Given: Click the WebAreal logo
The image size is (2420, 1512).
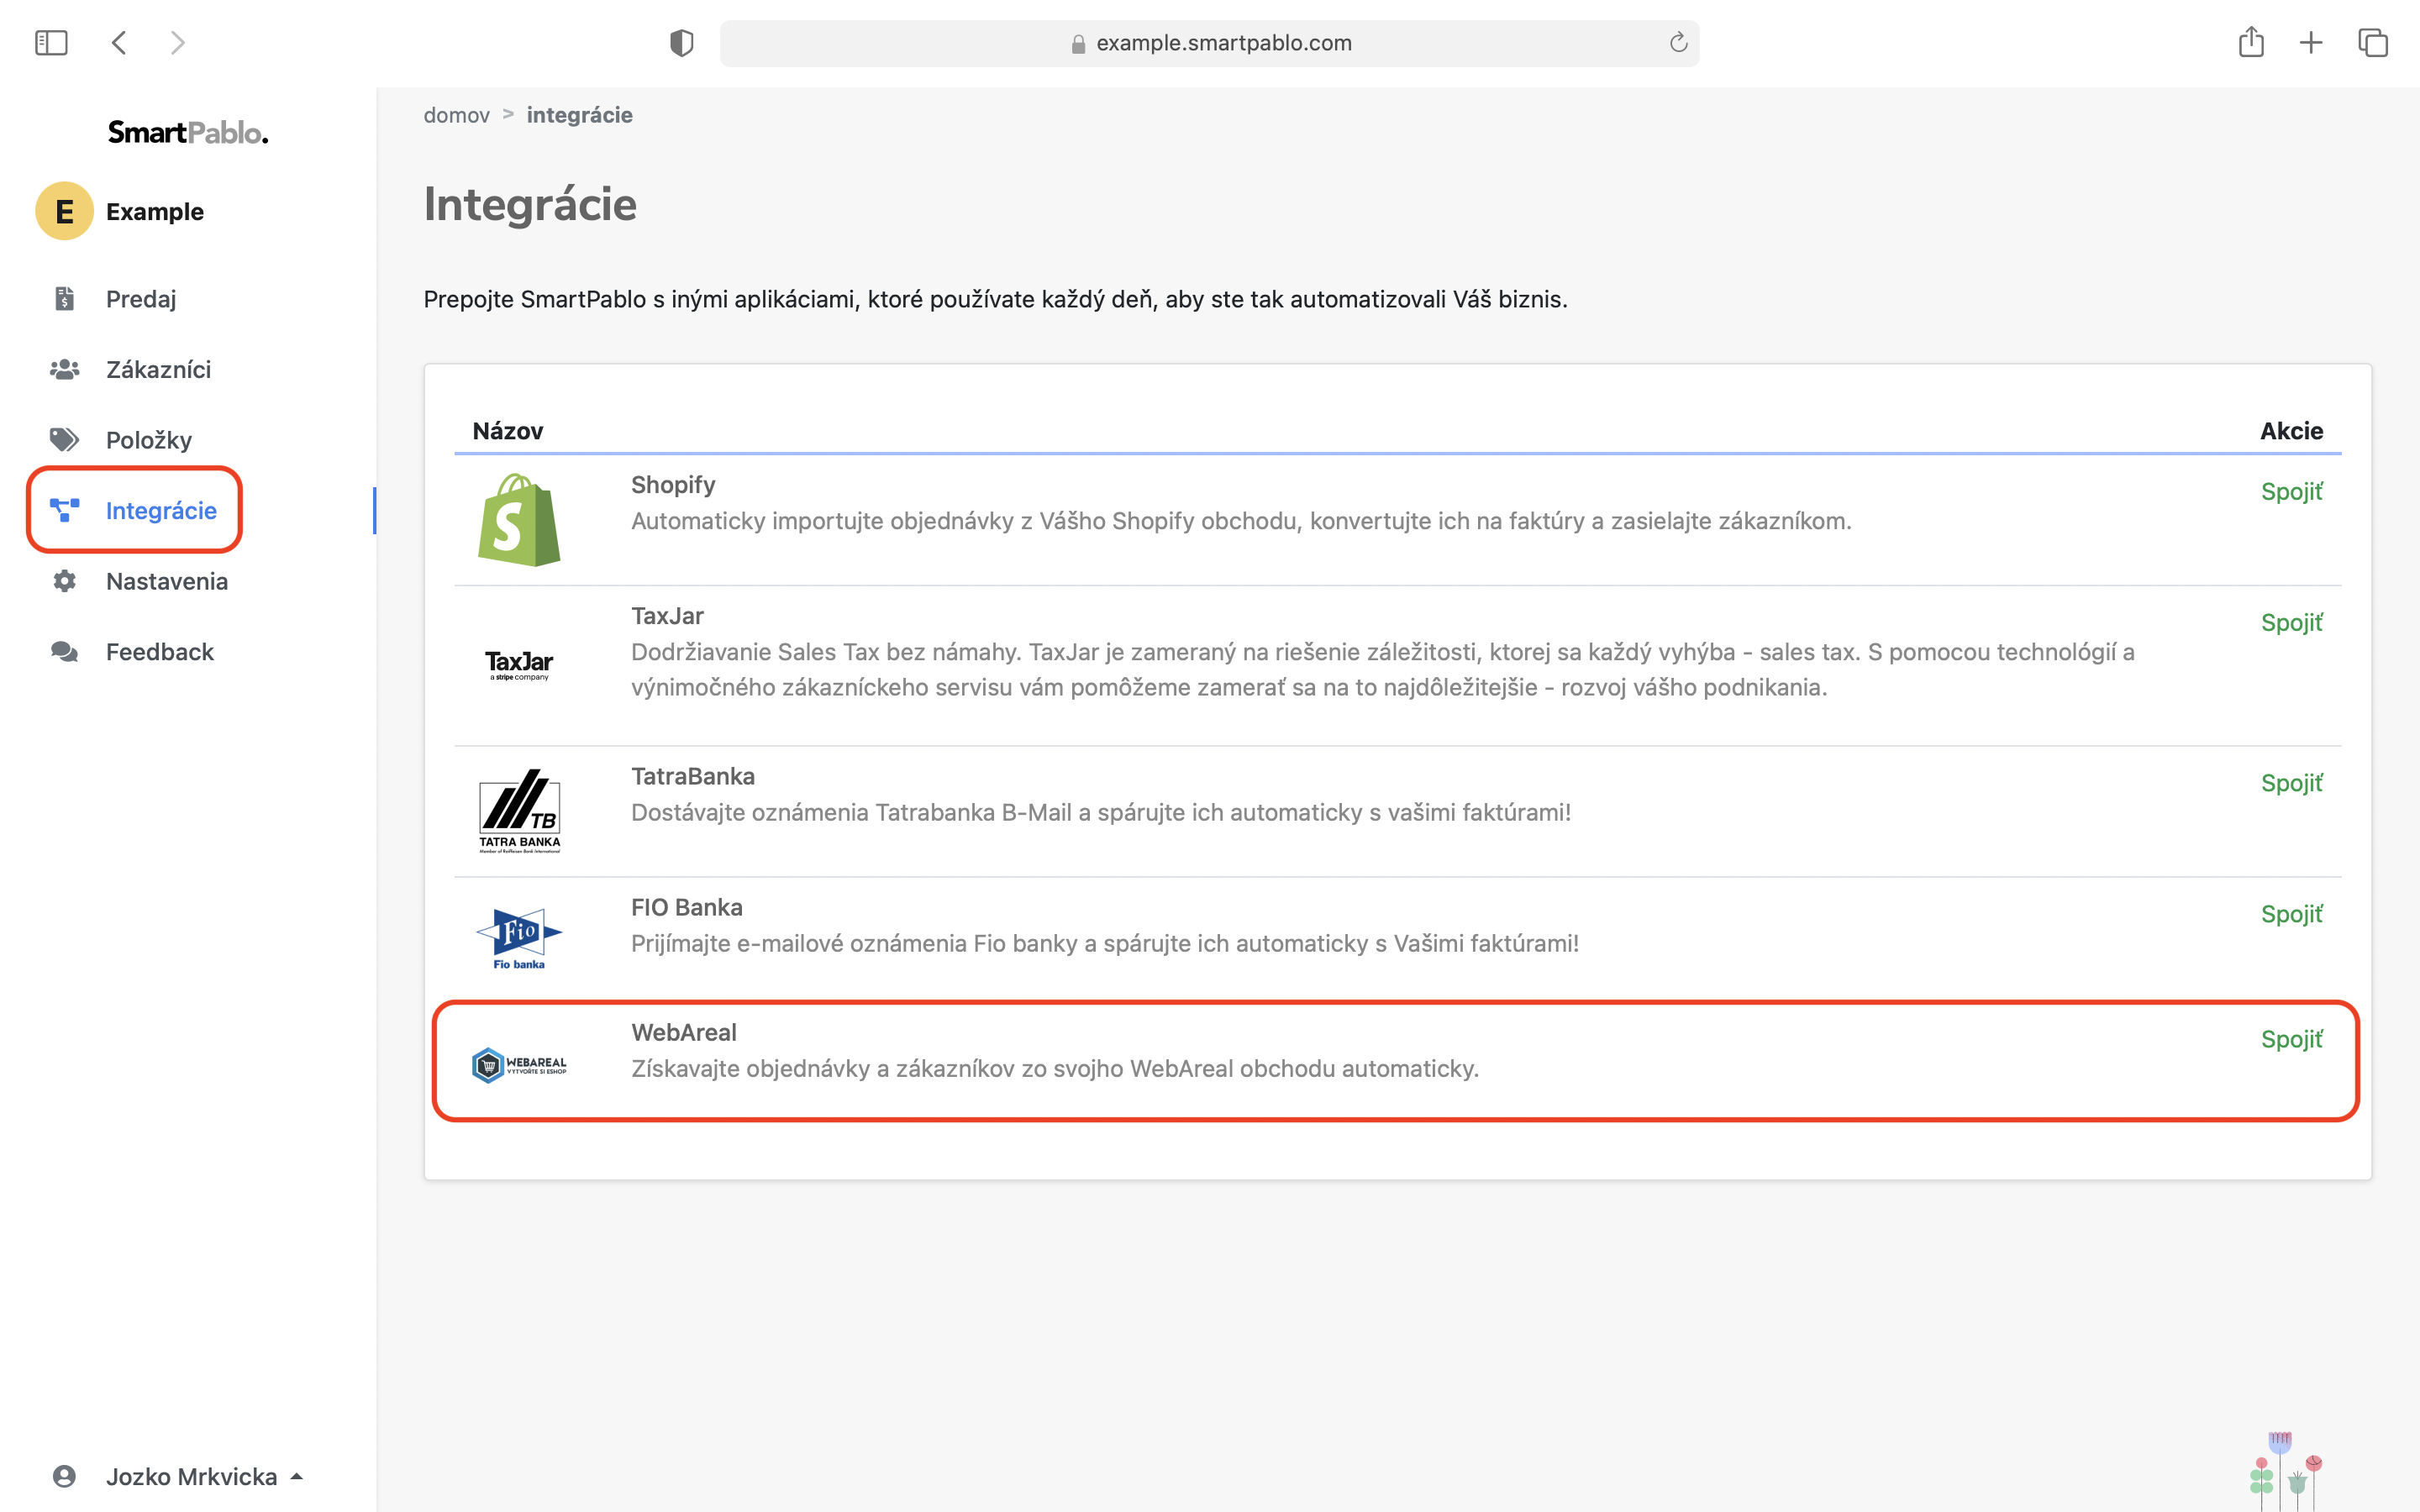Looking at the screenshot, I should click(x=519, y=1065).
